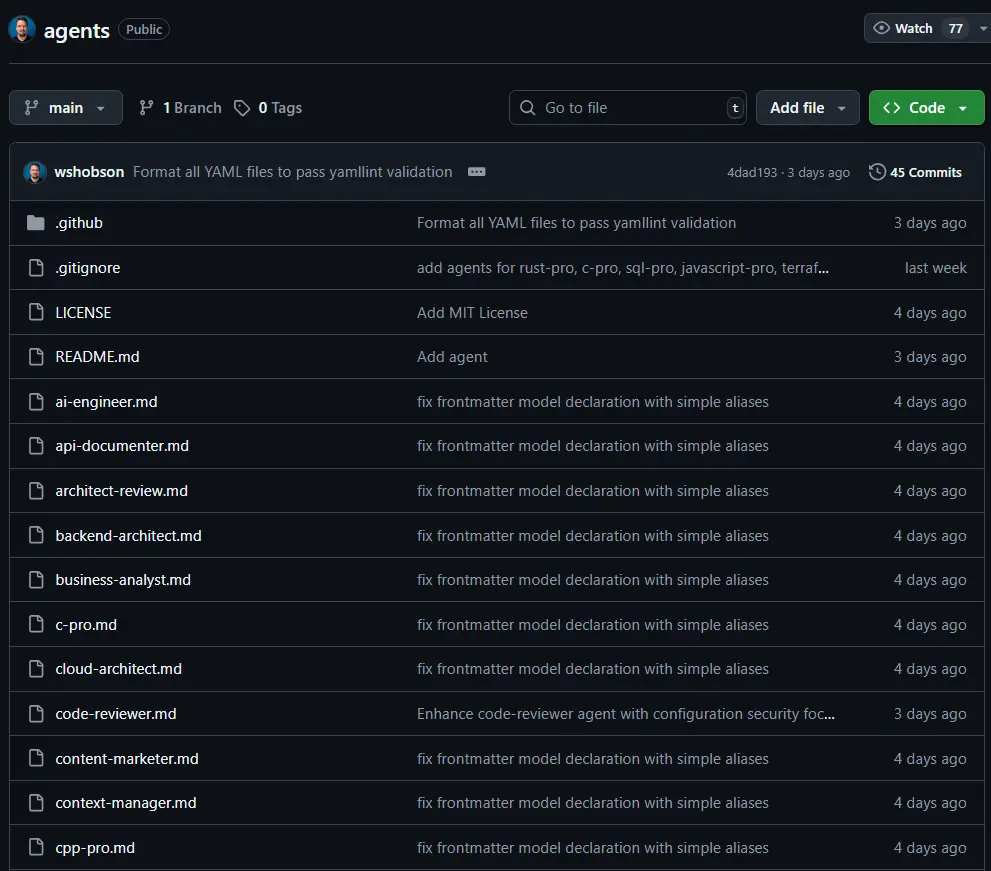Expand the truncated commit message ellipsis
This screenshot has height=871, width=991.
476,172
